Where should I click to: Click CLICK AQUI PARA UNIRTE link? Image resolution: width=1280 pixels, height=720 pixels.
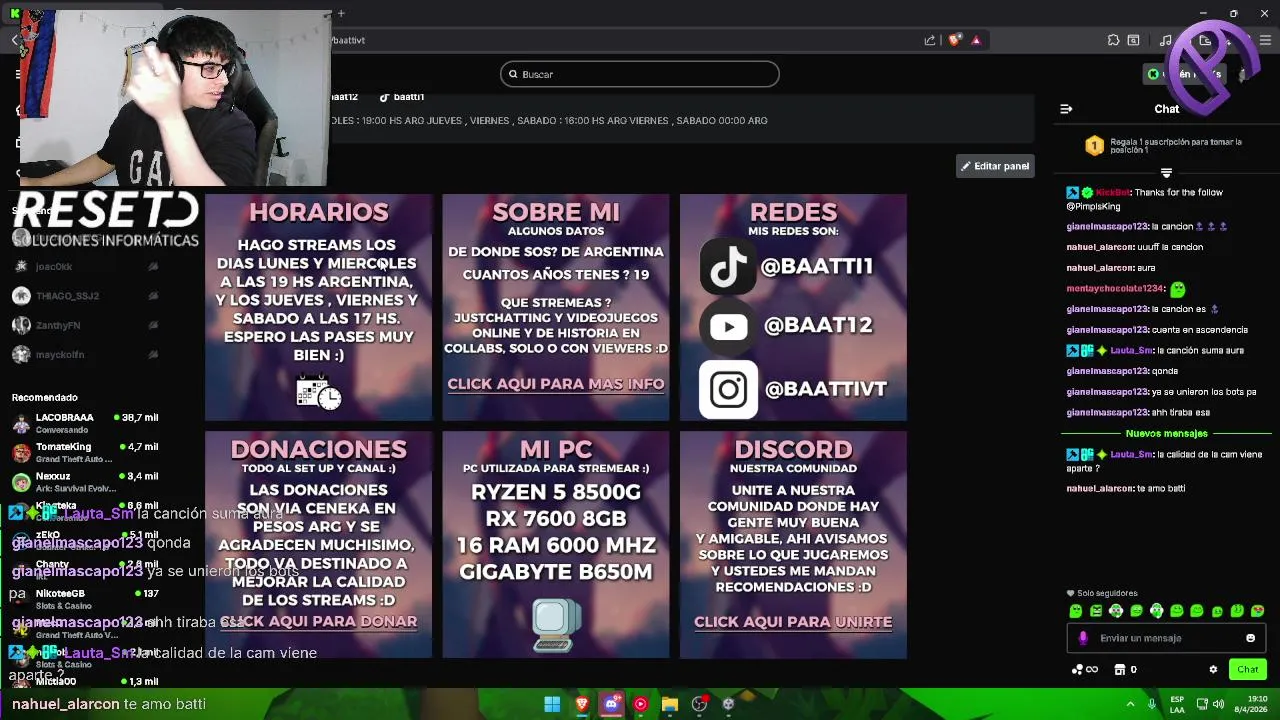pos(793,622)
